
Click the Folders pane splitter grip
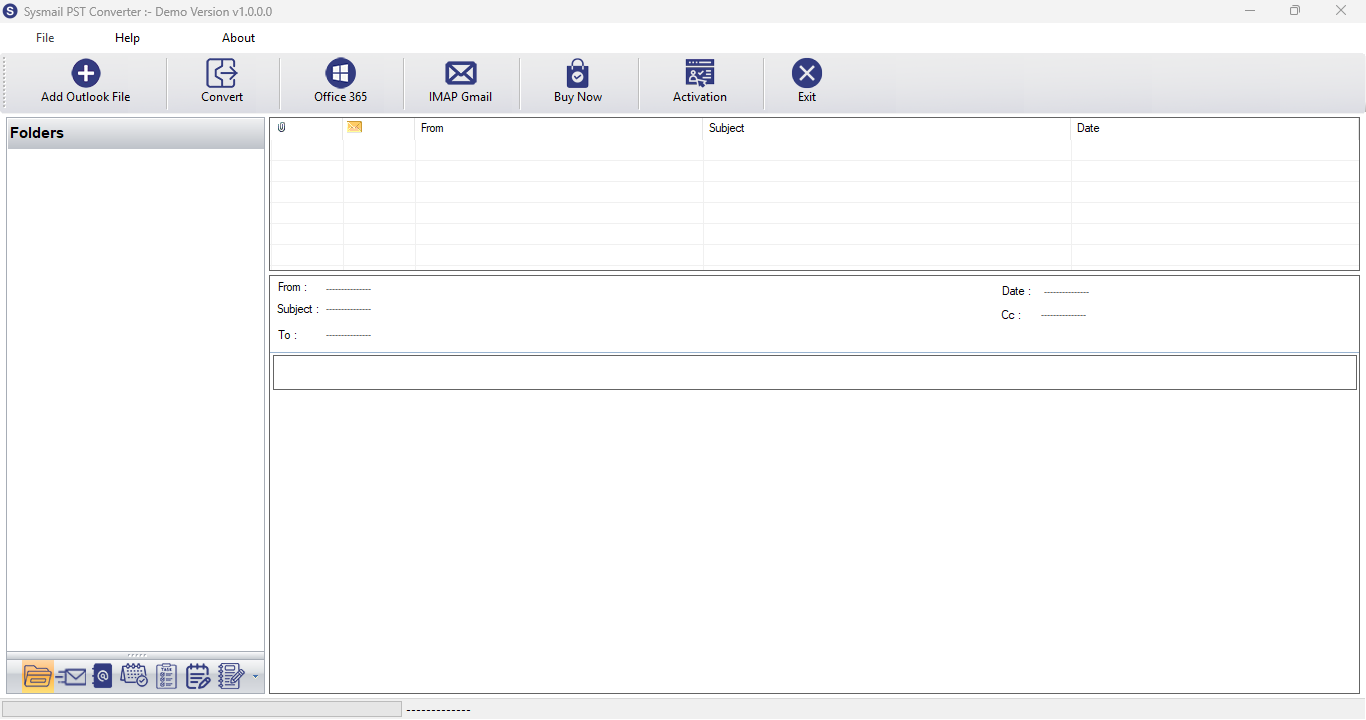pos(136,656)
